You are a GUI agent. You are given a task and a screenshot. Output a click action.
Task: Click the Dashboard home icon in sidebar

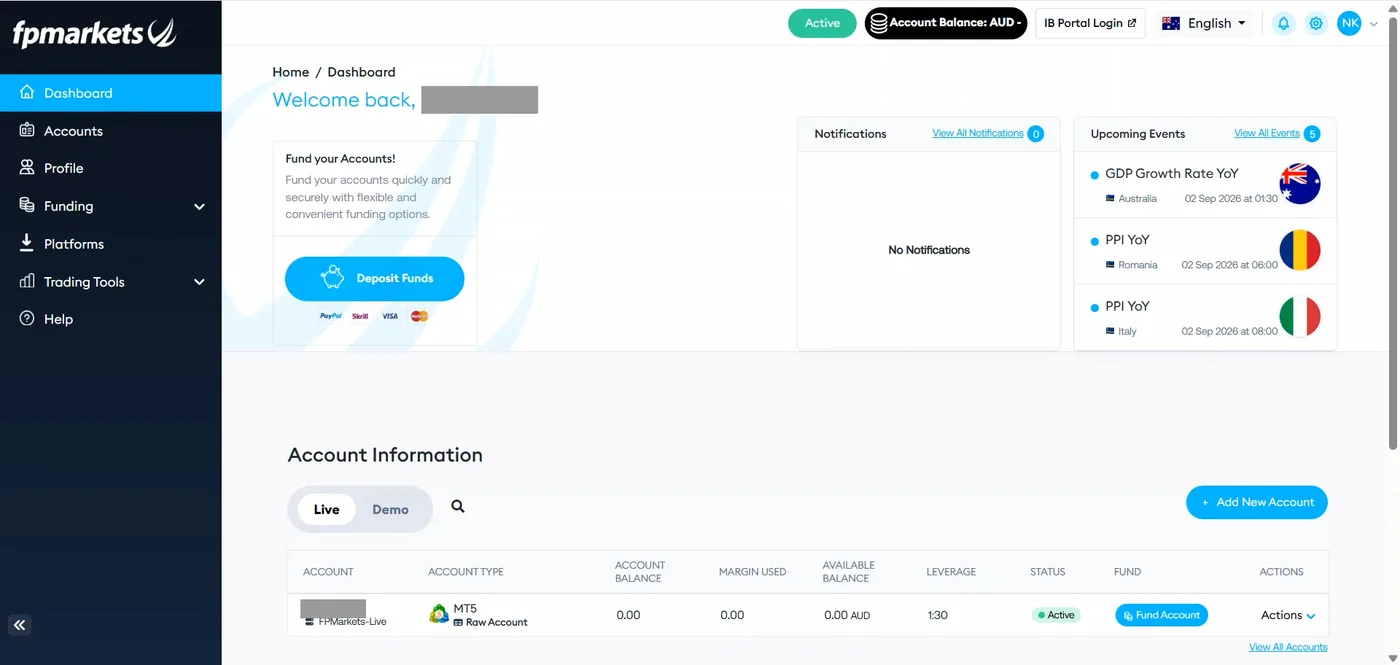point(27,92)
